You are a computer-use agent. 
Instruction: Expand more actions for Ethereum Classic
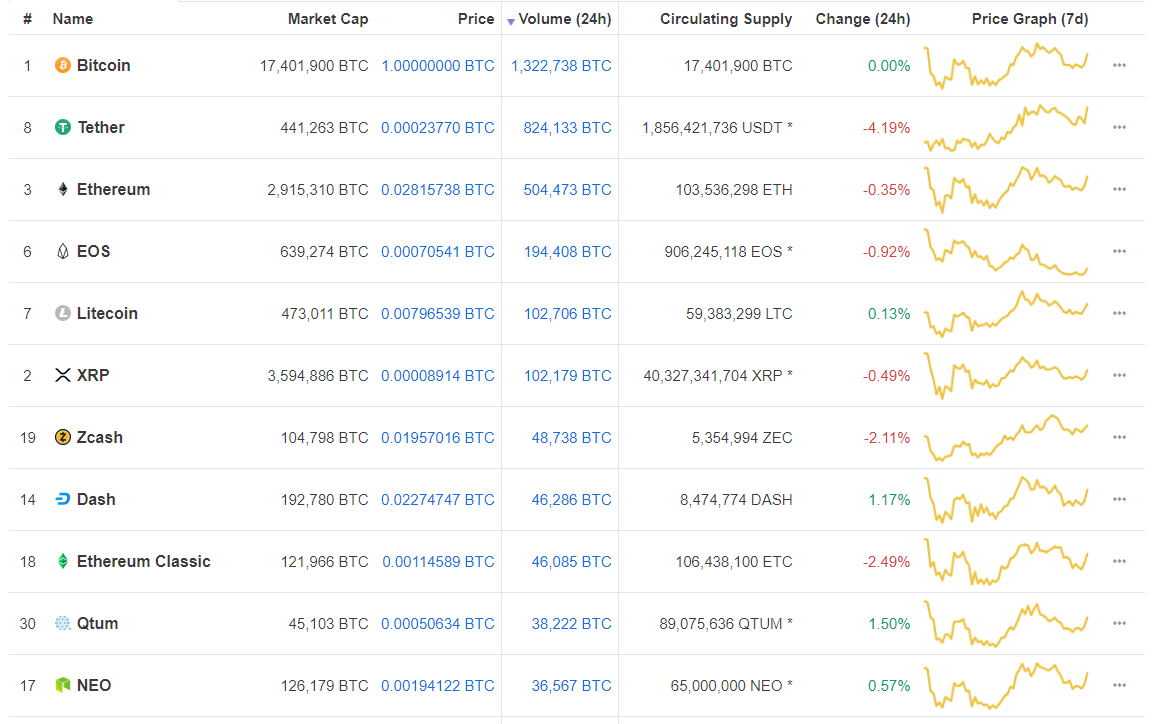[x=1119, y=562]
